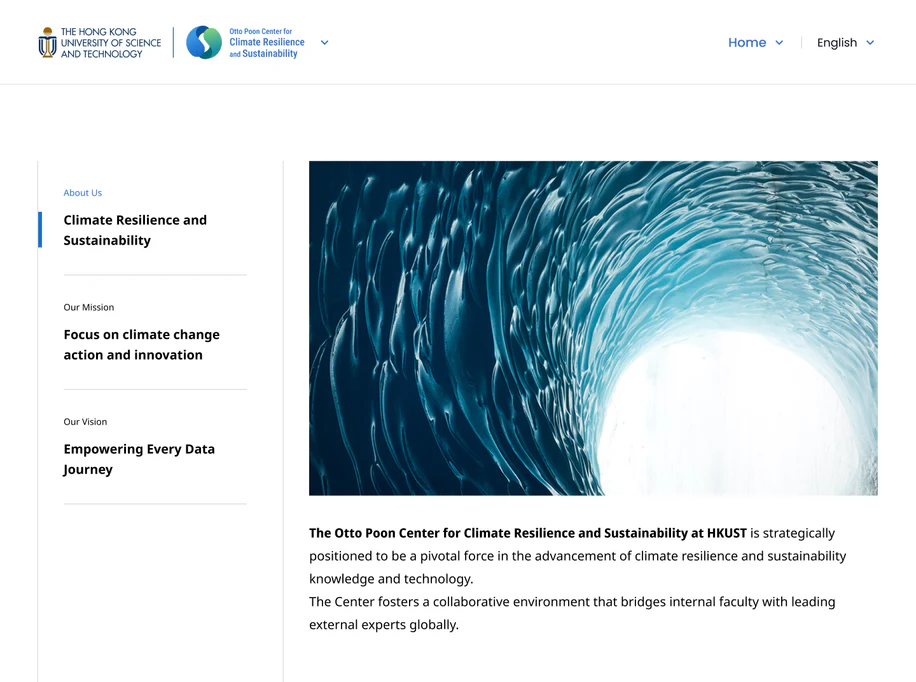Screen dimensions: 916x682
Task: Click the bold Otto Poon Center paragraph heading
Action: click(528, 533)
